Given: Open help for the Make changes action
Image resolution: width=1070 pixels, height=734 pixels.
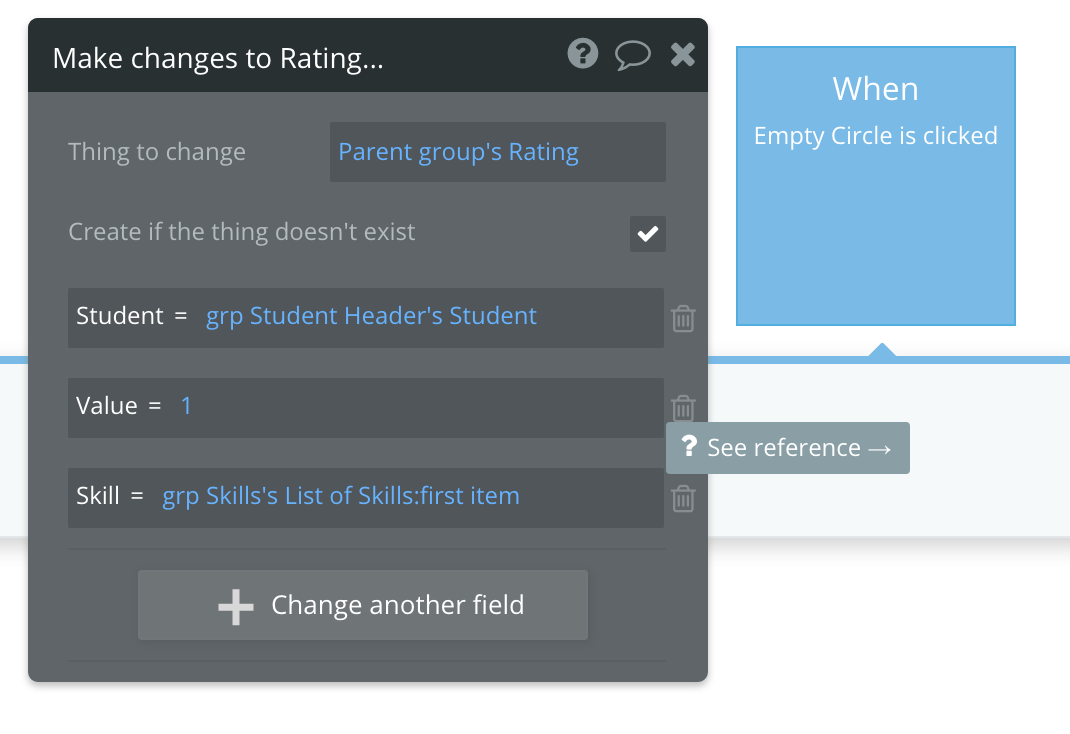Looking at the screenshot, I should click(582, 54).
